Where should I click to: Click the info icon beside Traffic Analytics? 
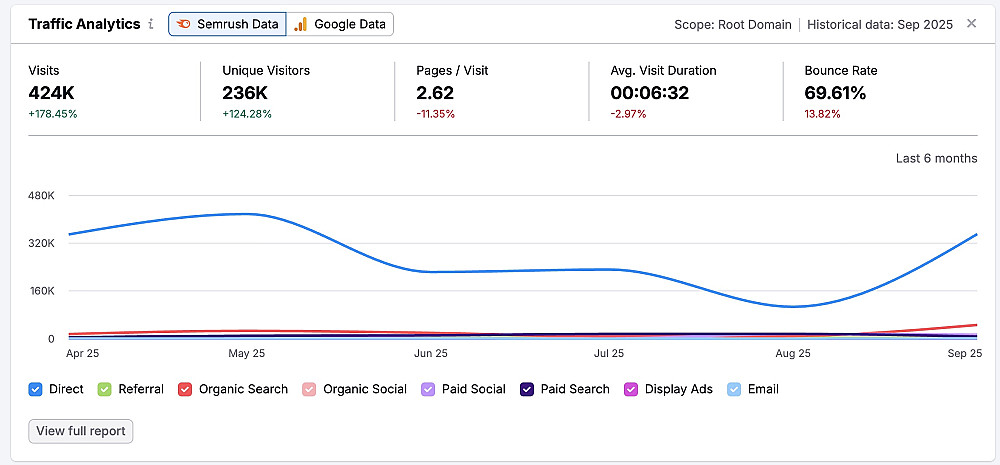coord(151,24)
